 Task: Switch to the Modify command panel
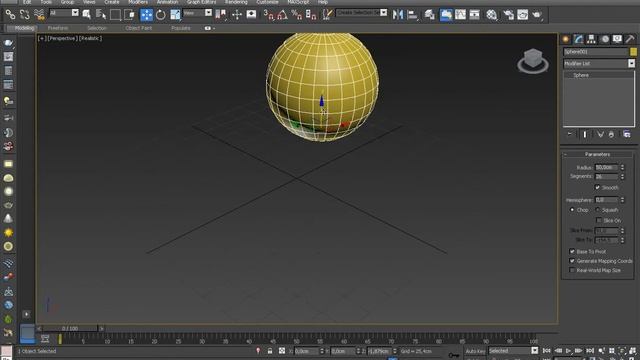point(579,39)
